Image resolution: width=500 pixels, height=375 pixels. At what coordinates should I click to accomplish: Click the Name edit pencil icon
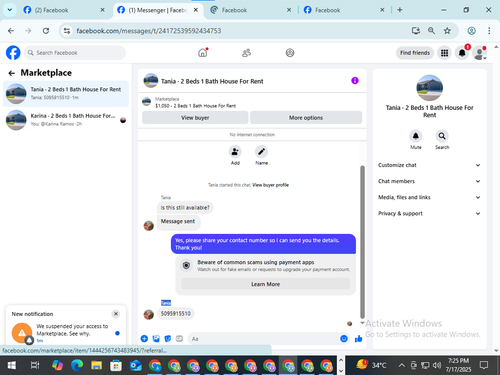coord(261,152)
